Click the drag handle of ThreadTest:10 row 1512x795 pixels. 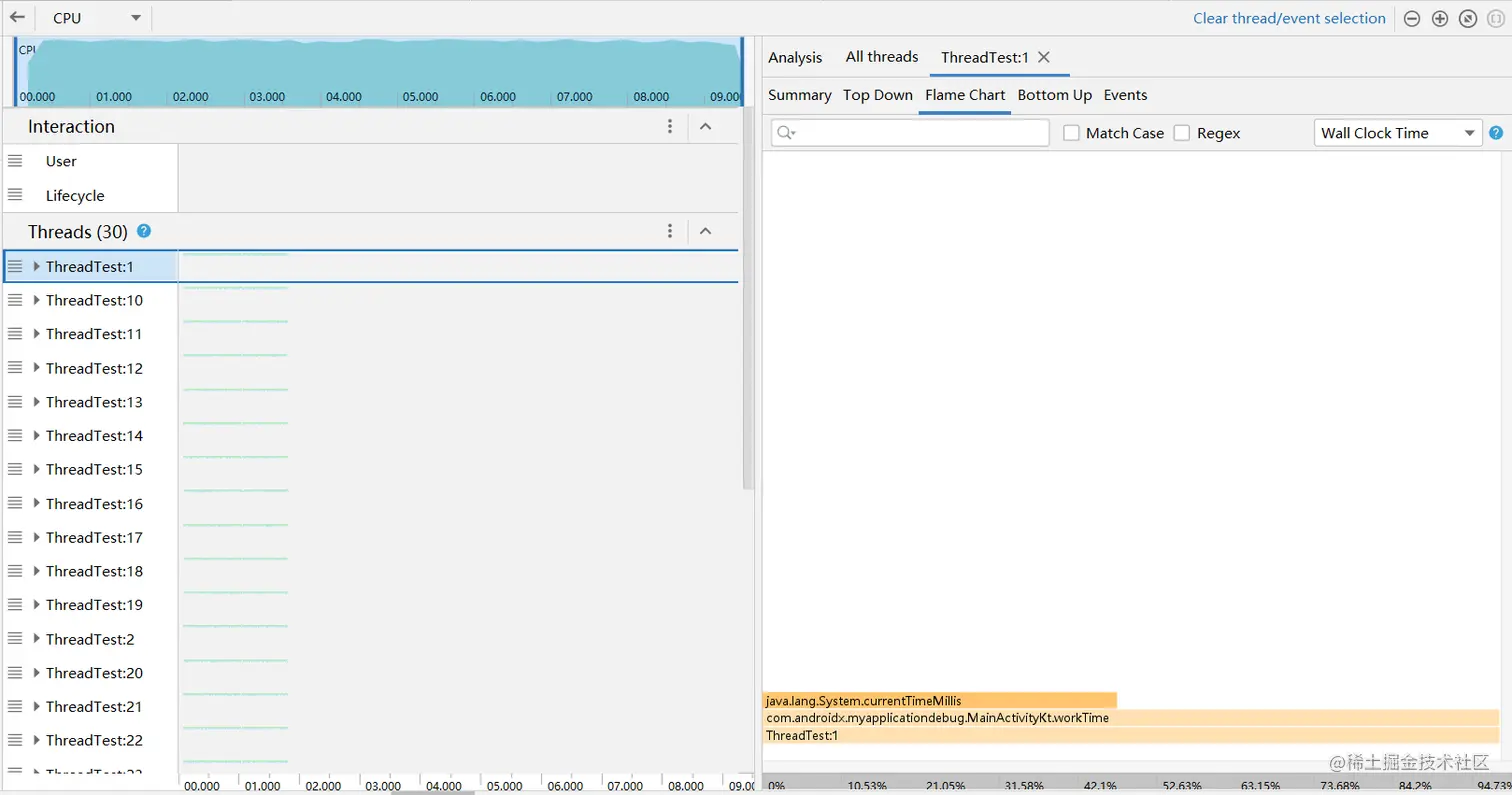pos(15,300)
